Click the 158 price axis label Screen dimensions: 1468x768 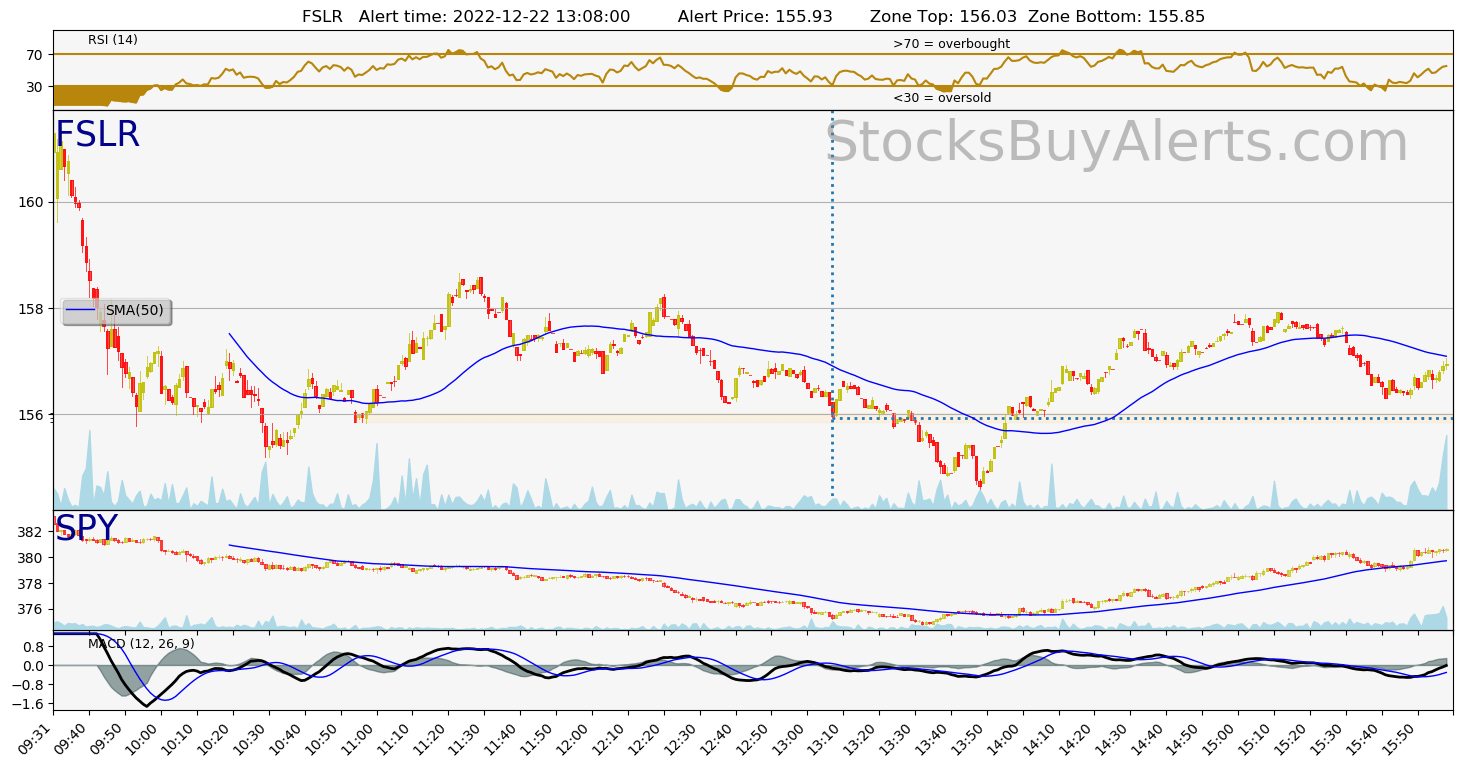pos(30,308)
